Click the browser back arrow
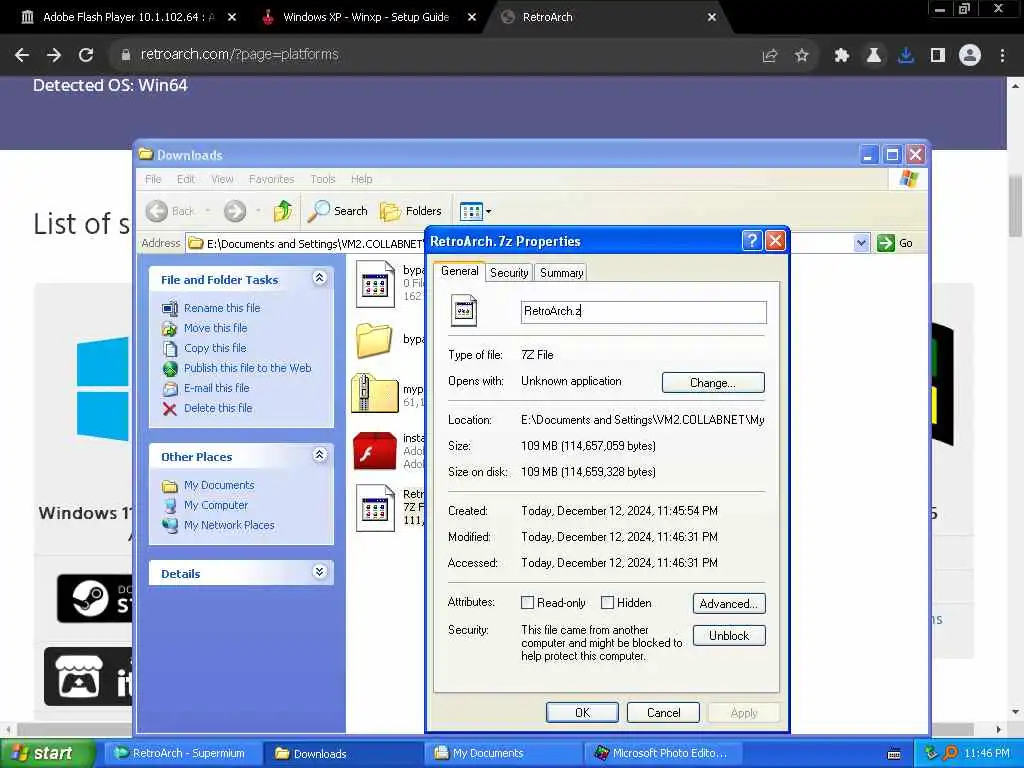 (x=22, y=55)
